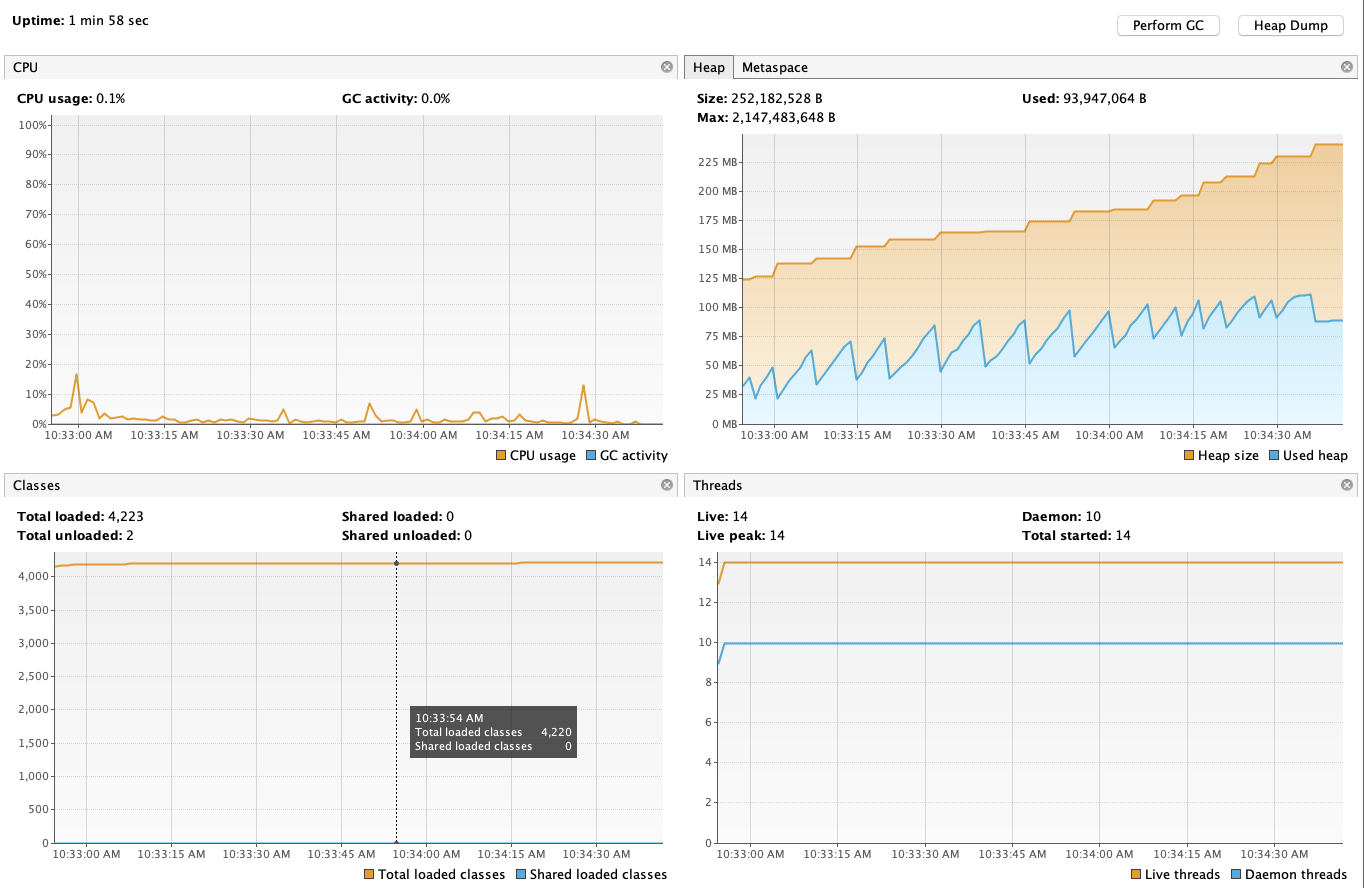Click the Heap size legend swatch
The height and width of the screenshot is (888, 1364).
(1189, 456)
